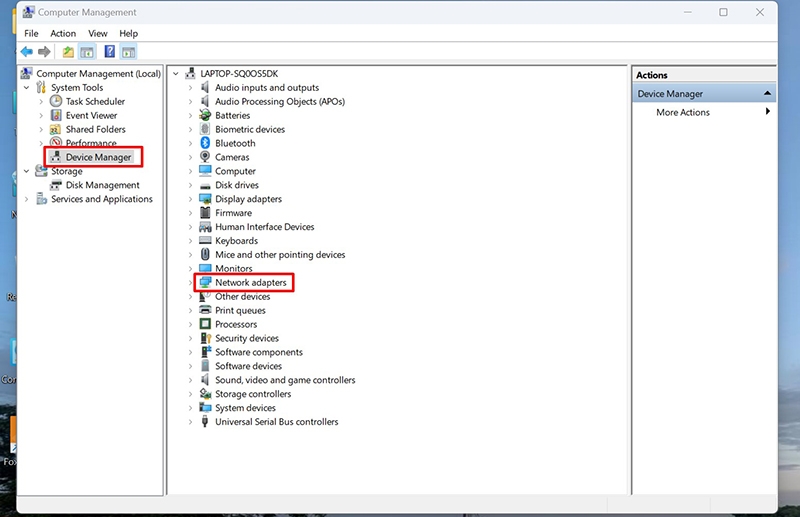Click More Actions in Actions pane
Viewport: 800px width, 517px height.
pos(683,112)
